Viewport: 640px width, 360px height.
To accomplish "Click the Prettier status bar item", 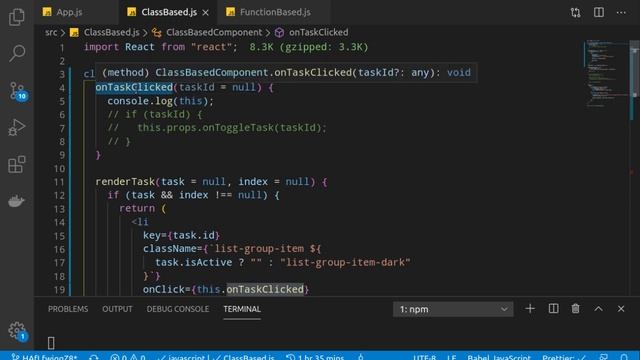I will coord(564,357).
